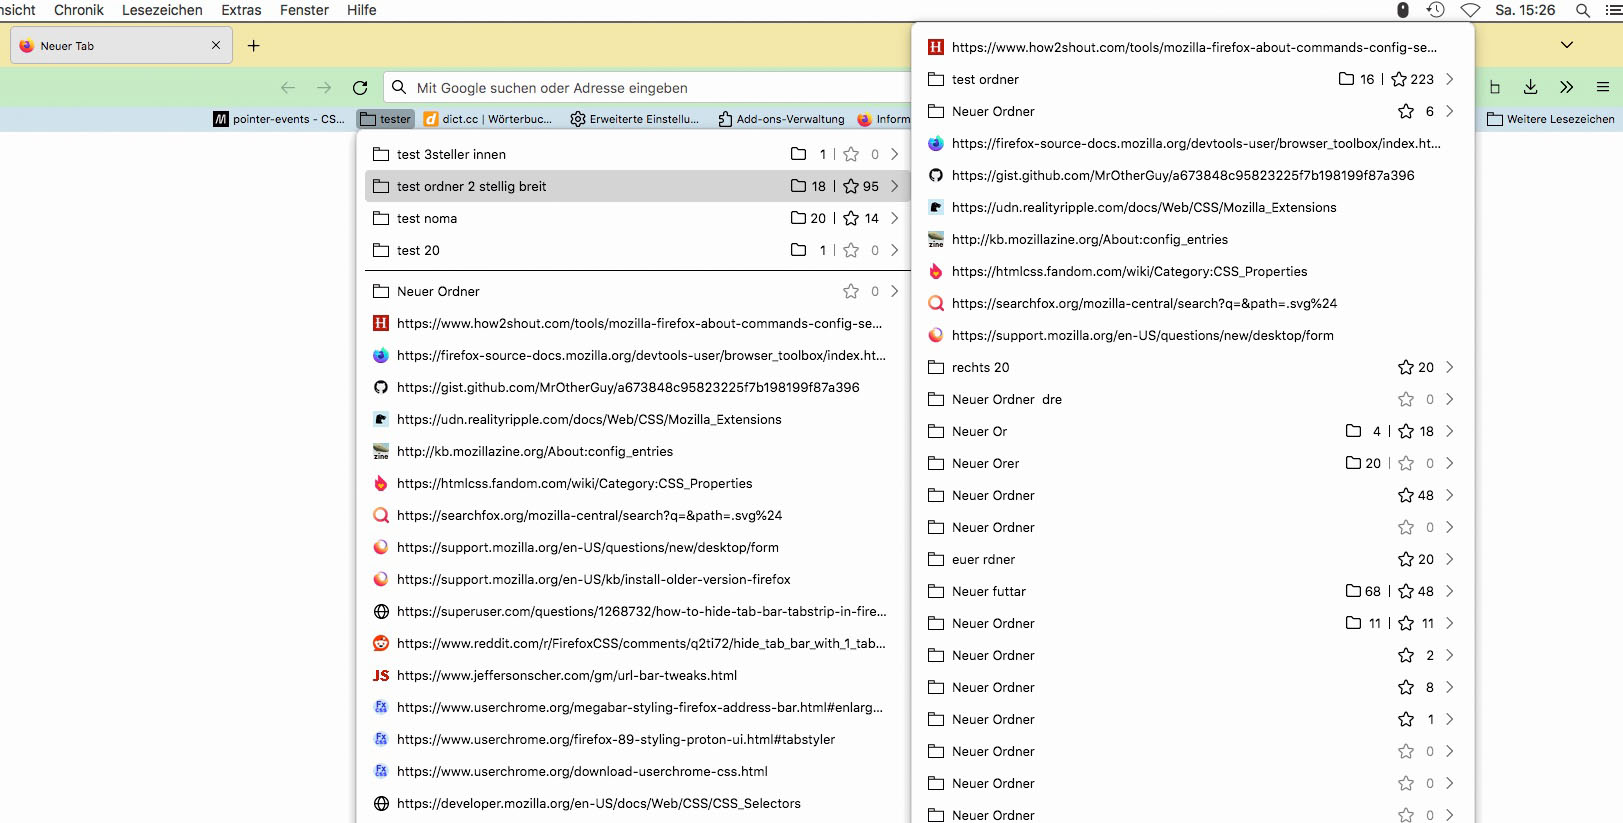The image size is (1623, 823).
Task: Open the Lesezeichen menu
Action: [x=162, y=10]
